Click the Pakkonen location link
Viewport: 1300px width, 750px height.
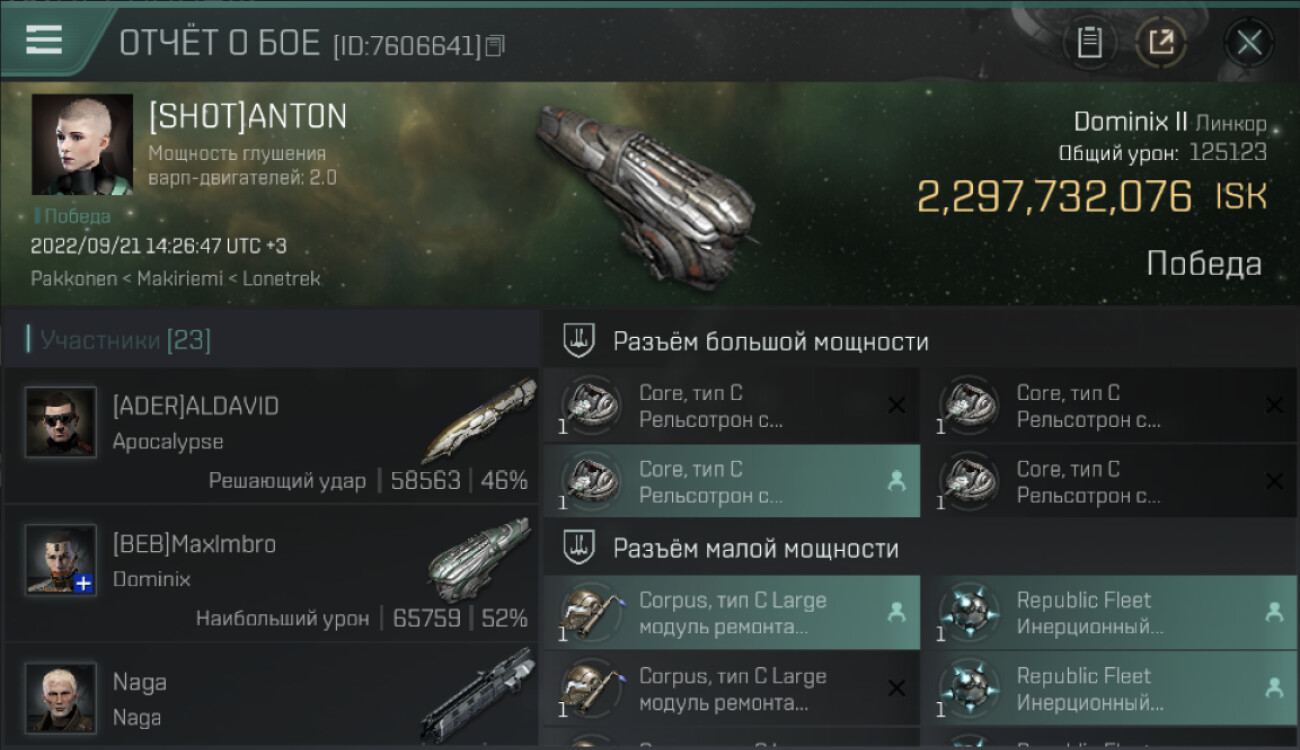click(74, 279)
